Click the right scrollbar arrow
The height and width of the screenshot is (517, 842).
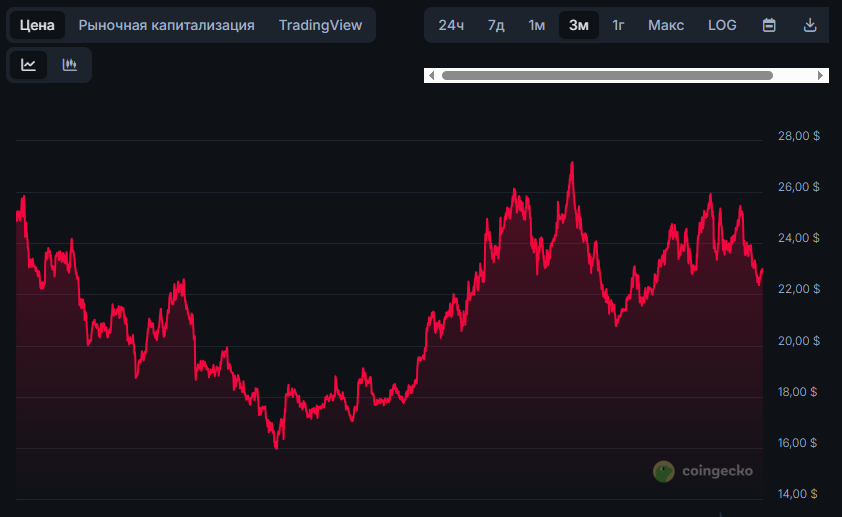pos(821,75)
